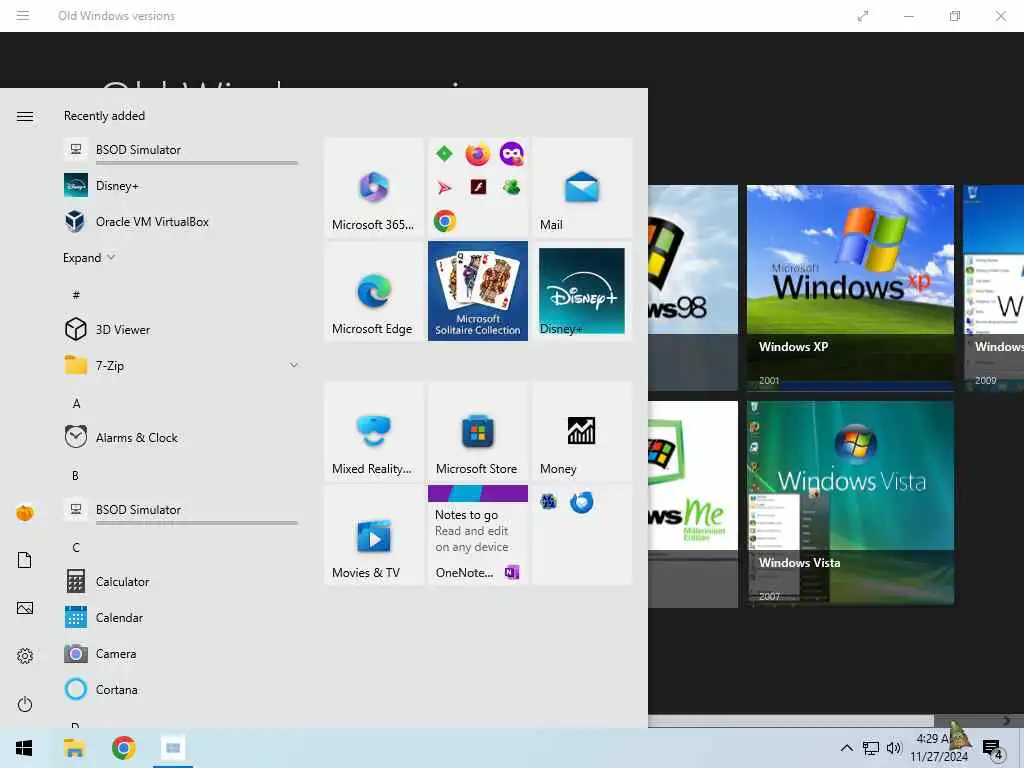Open Microsoft Solitaire Collection tile
The height and width of the screenshot is (768, 1024).
coord(478,291)
